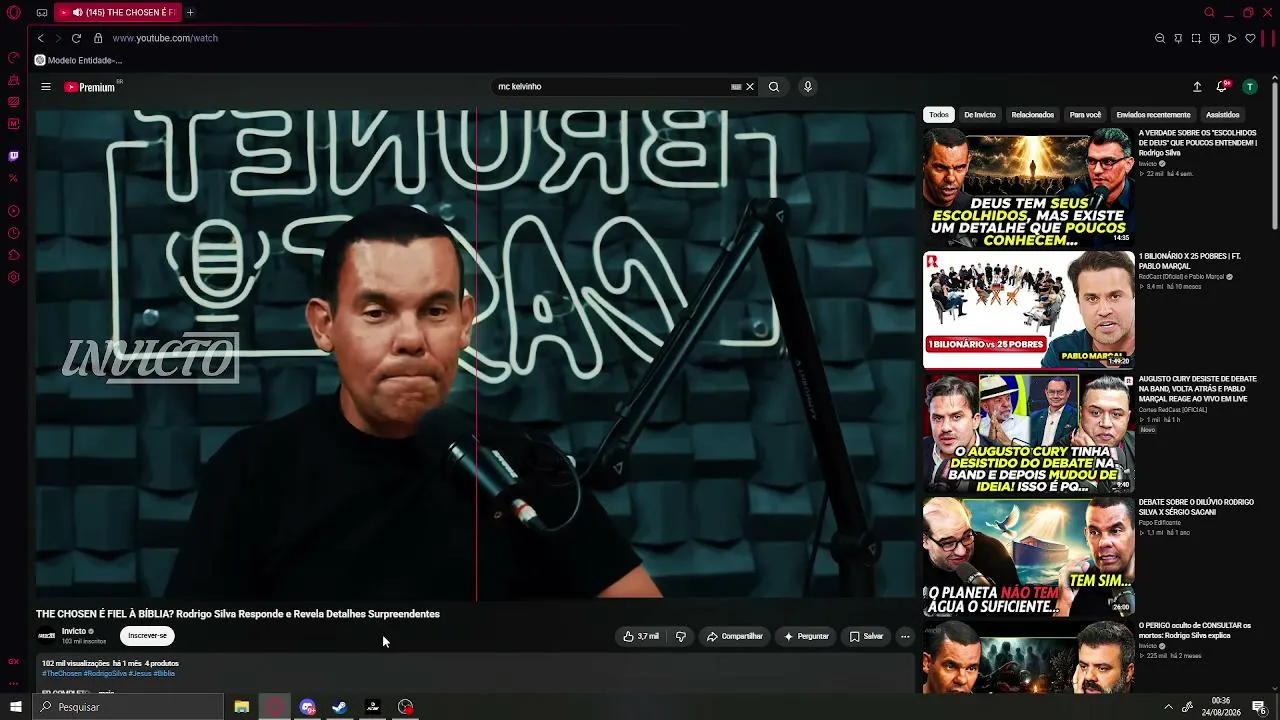The width and height of the screenshot is (1280, 720).
Task: Ask about the video with Perguntar
Action: tap(807, 636)
